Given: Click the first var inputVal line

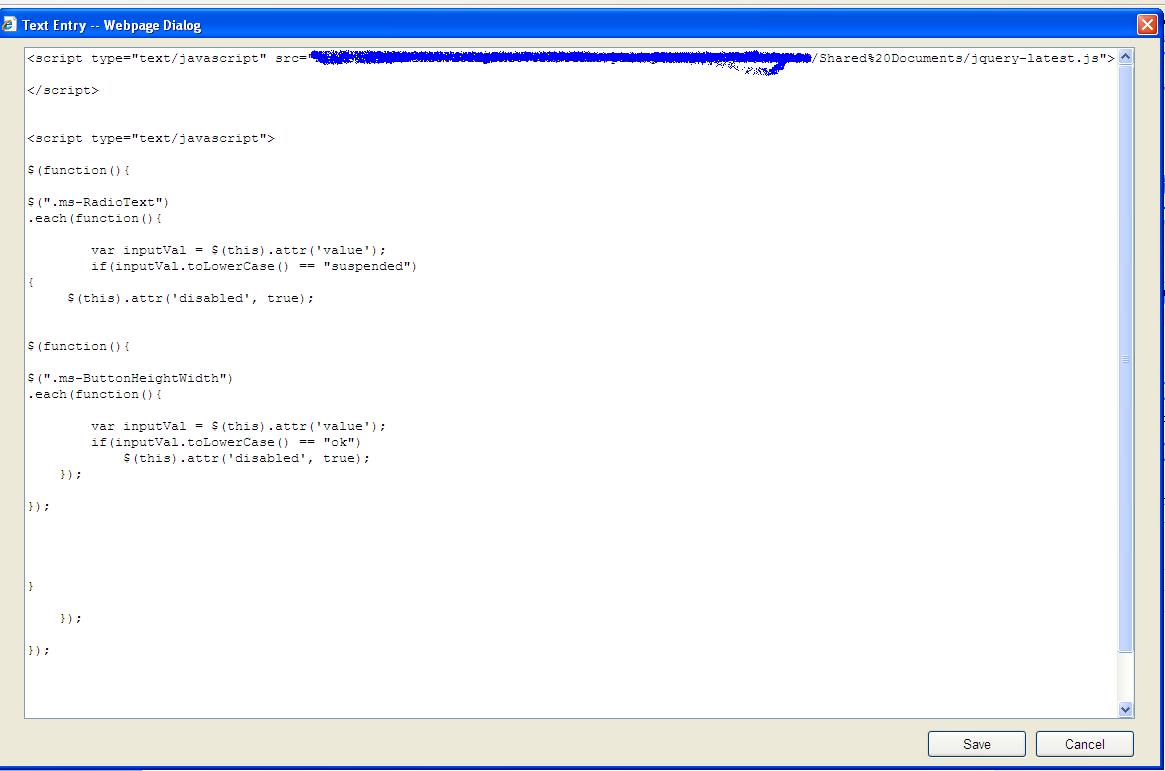Looking at the screenshot, I should (x=238, y=250).
